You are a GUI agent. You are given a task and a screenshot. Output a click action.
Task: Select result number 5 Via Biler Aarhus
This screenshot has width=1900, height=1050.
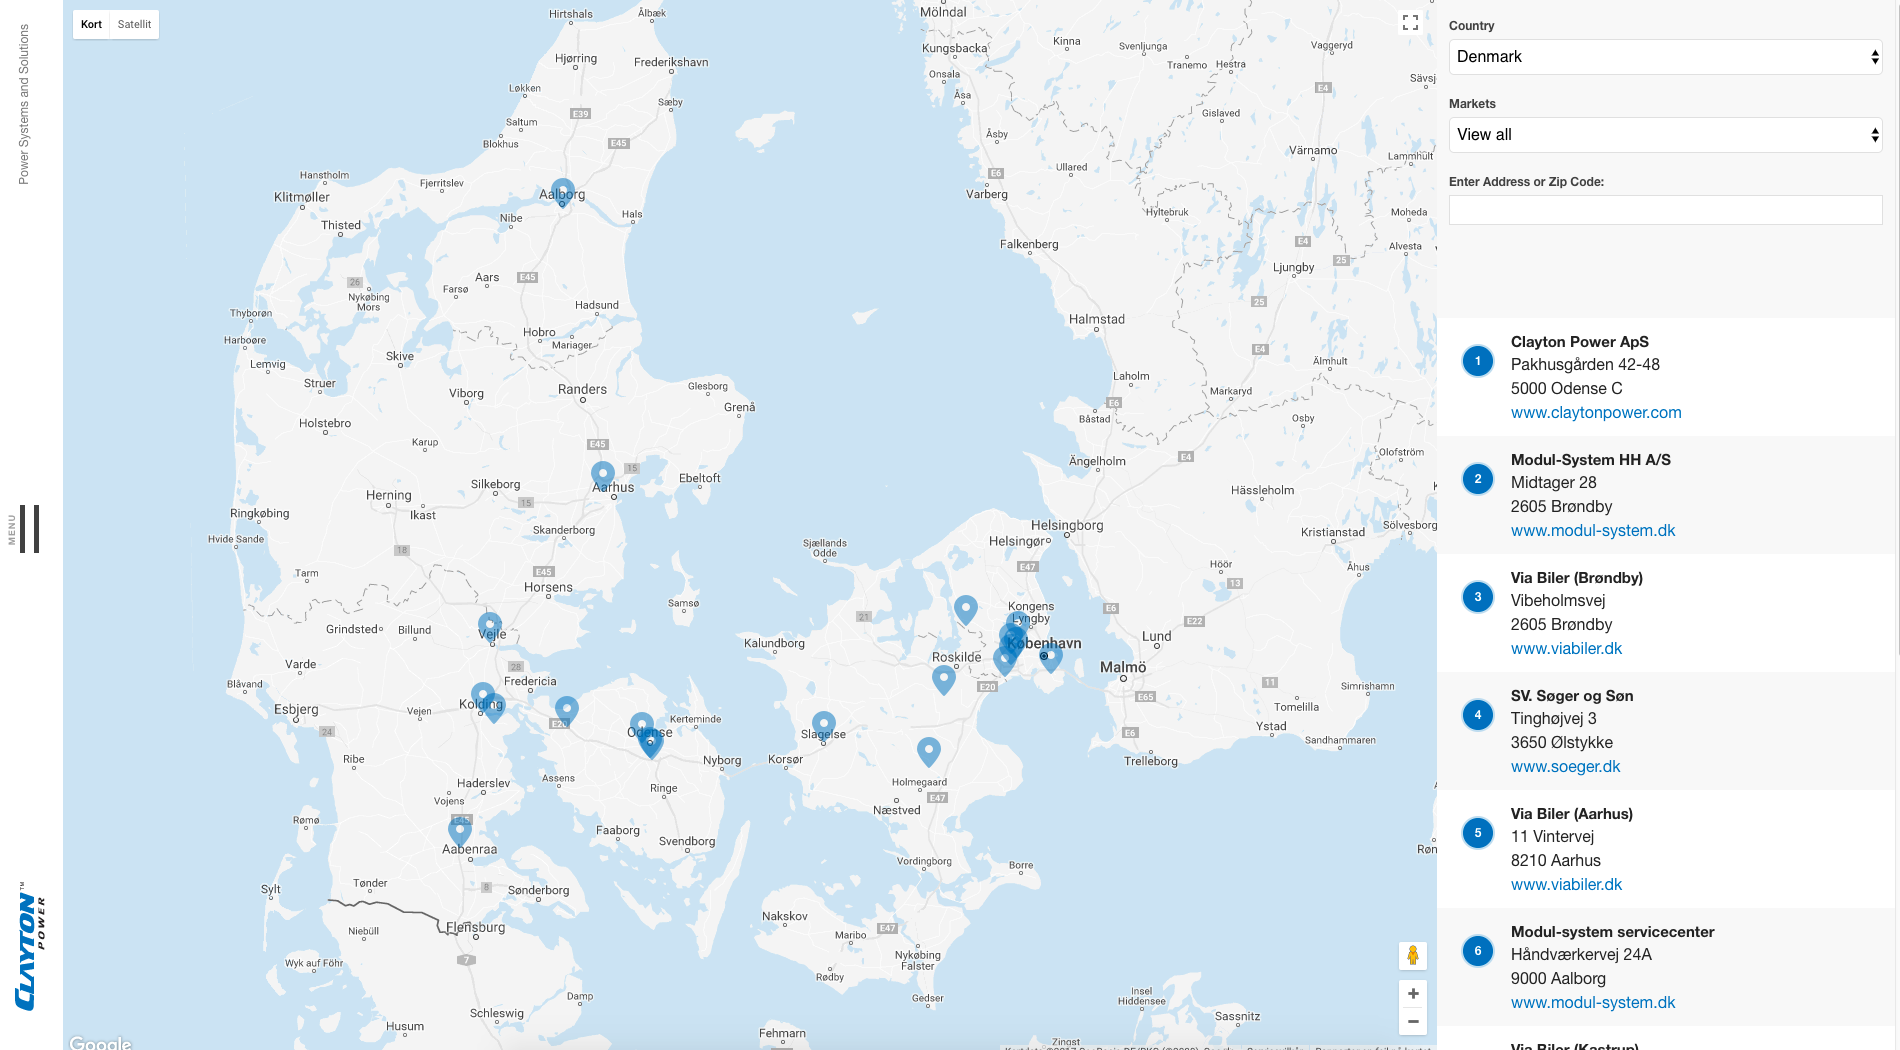click(1478, 833)
